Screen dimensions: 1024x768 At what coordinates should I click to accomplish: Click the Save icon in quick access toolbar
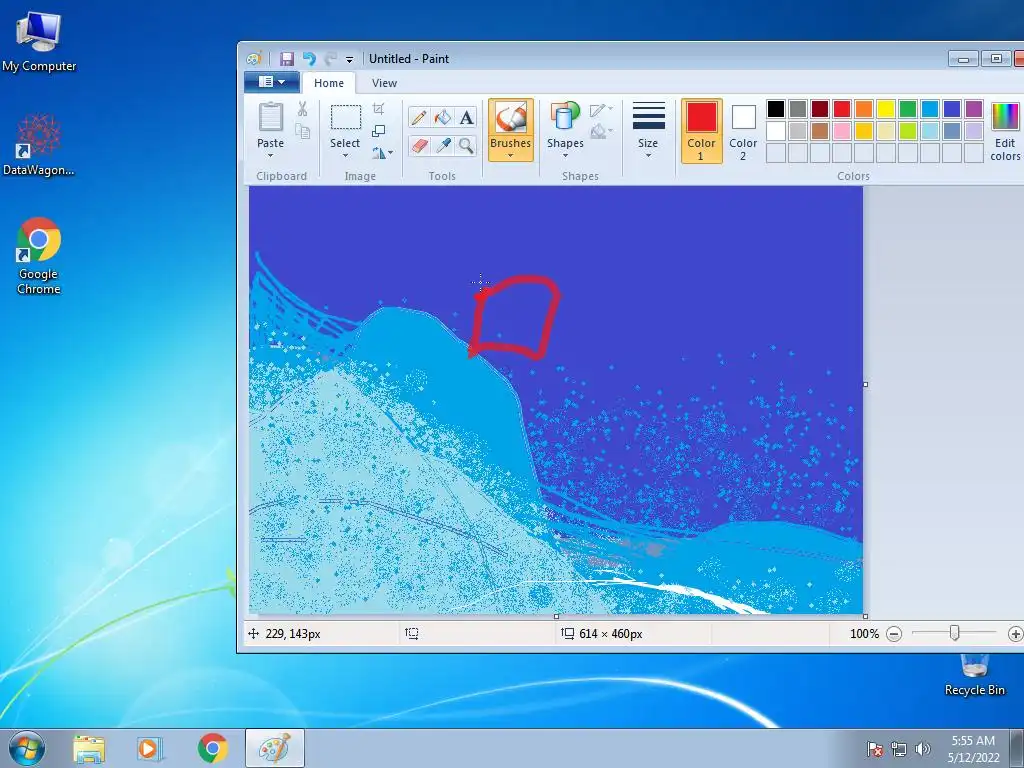click(287, 59)
